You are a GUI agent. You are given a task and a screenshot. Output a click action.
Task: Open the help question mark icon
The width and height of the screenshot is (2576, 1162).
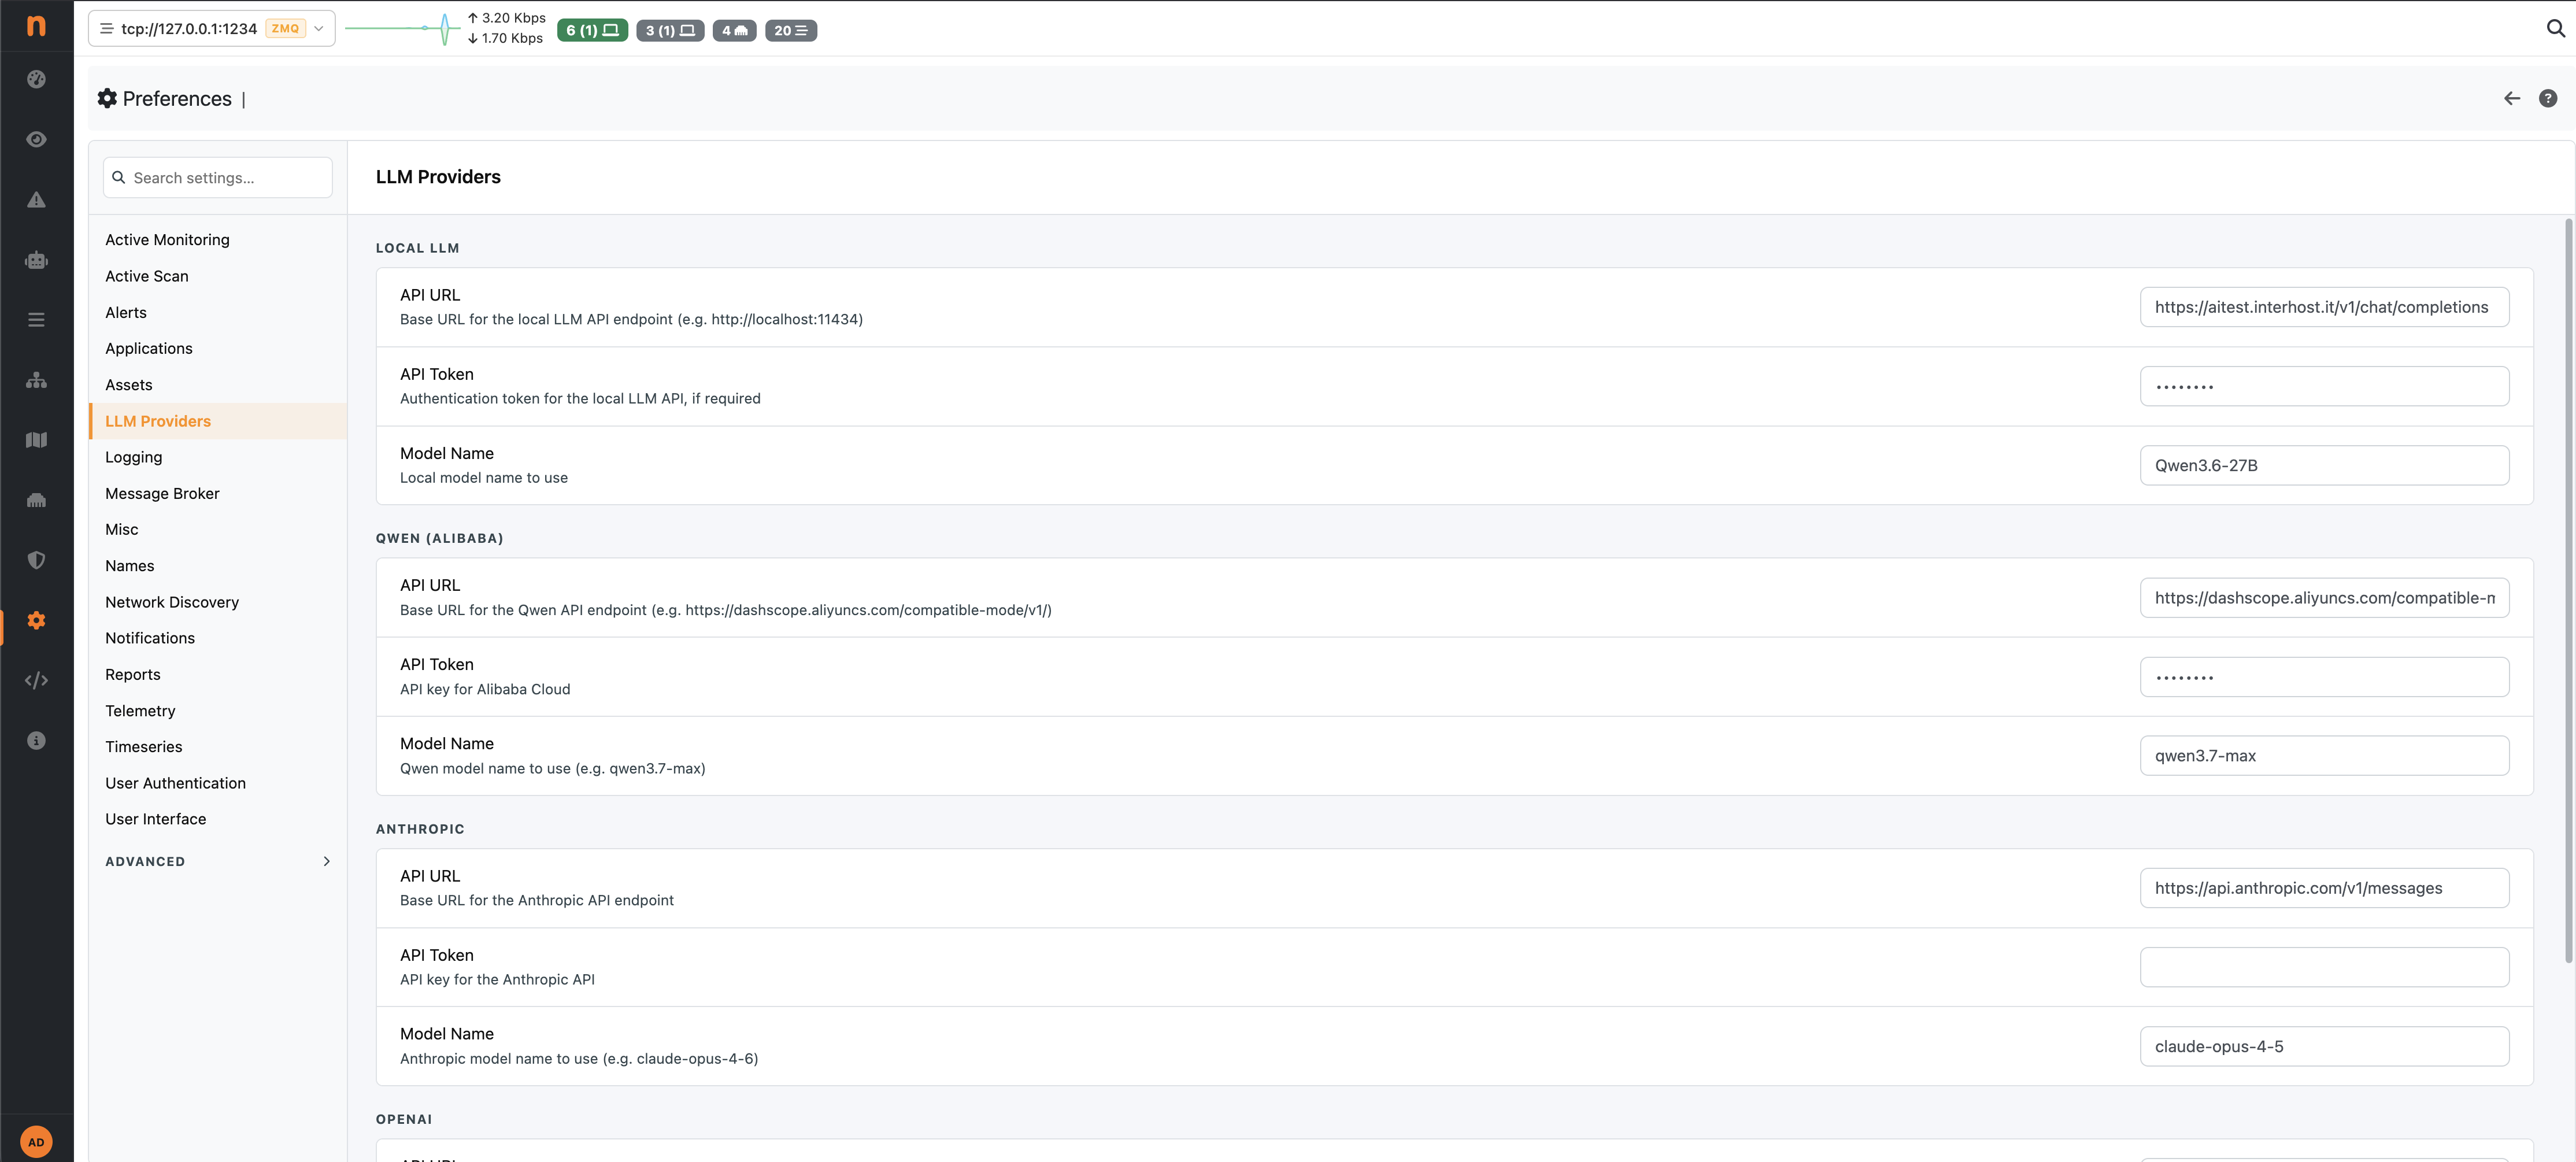tap(2547, 98)
